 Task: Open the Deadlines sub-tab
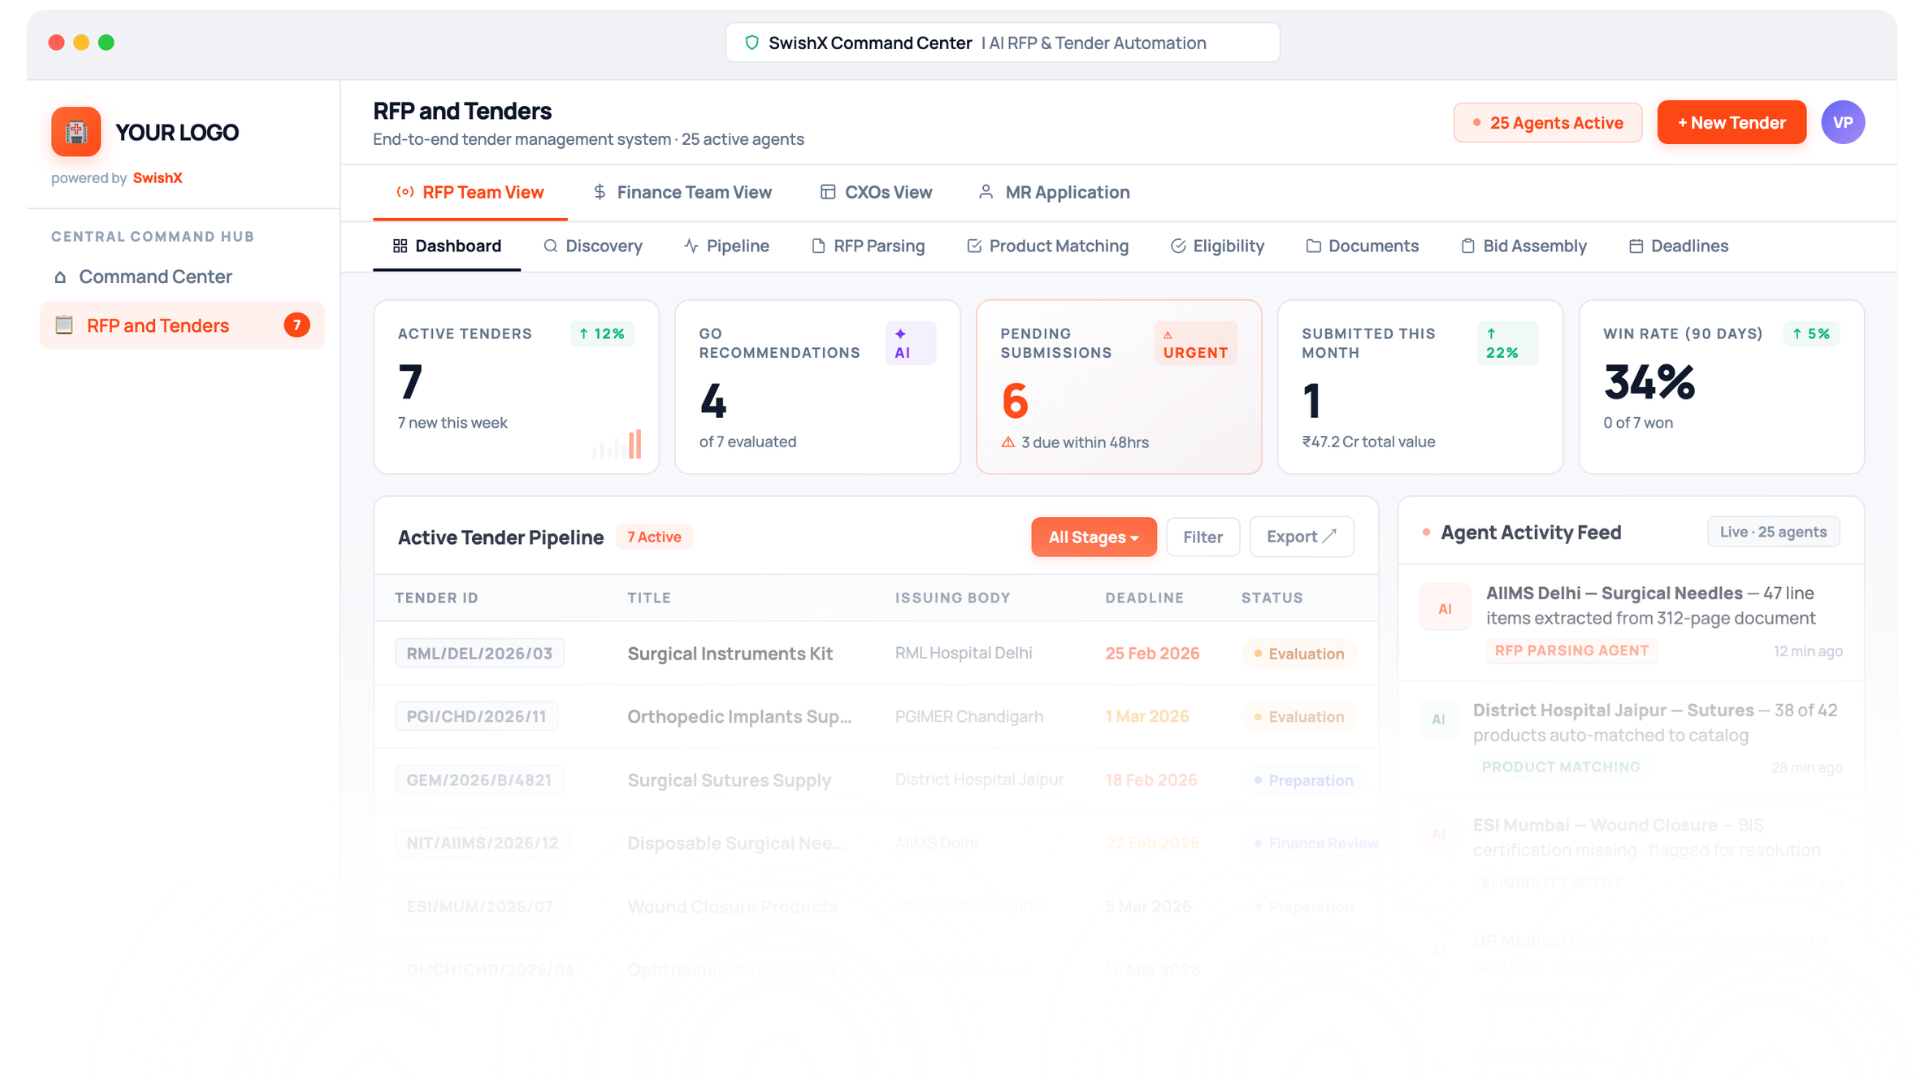(x=1678, y=246)
